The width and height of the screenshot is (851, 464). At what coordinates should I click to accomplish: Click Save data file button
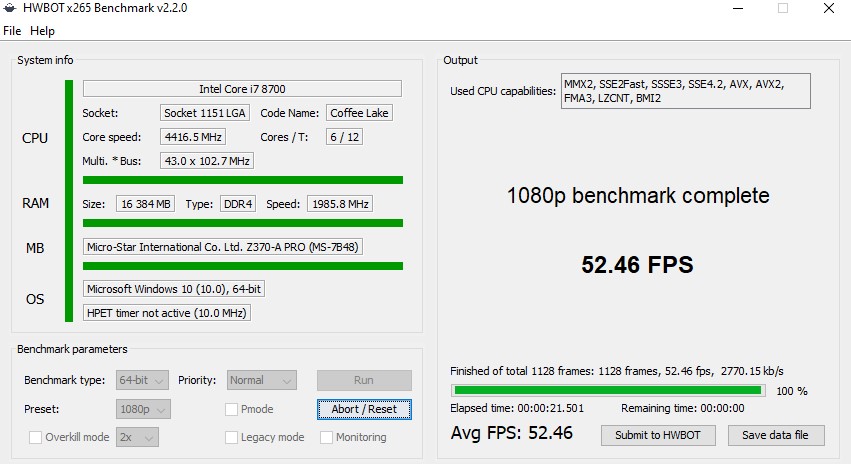(776, 435)
